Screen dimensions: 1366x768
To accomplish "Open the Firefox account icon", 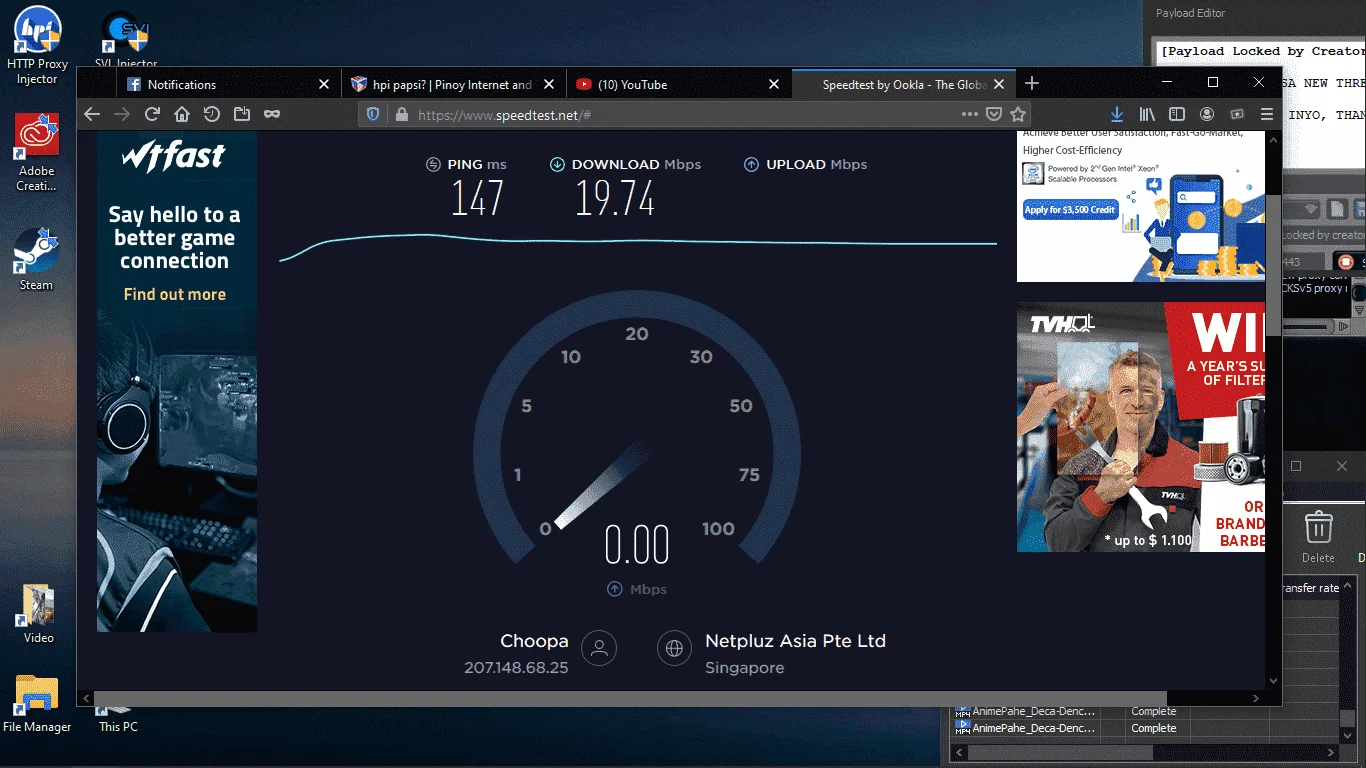I will click(1207, 115).
